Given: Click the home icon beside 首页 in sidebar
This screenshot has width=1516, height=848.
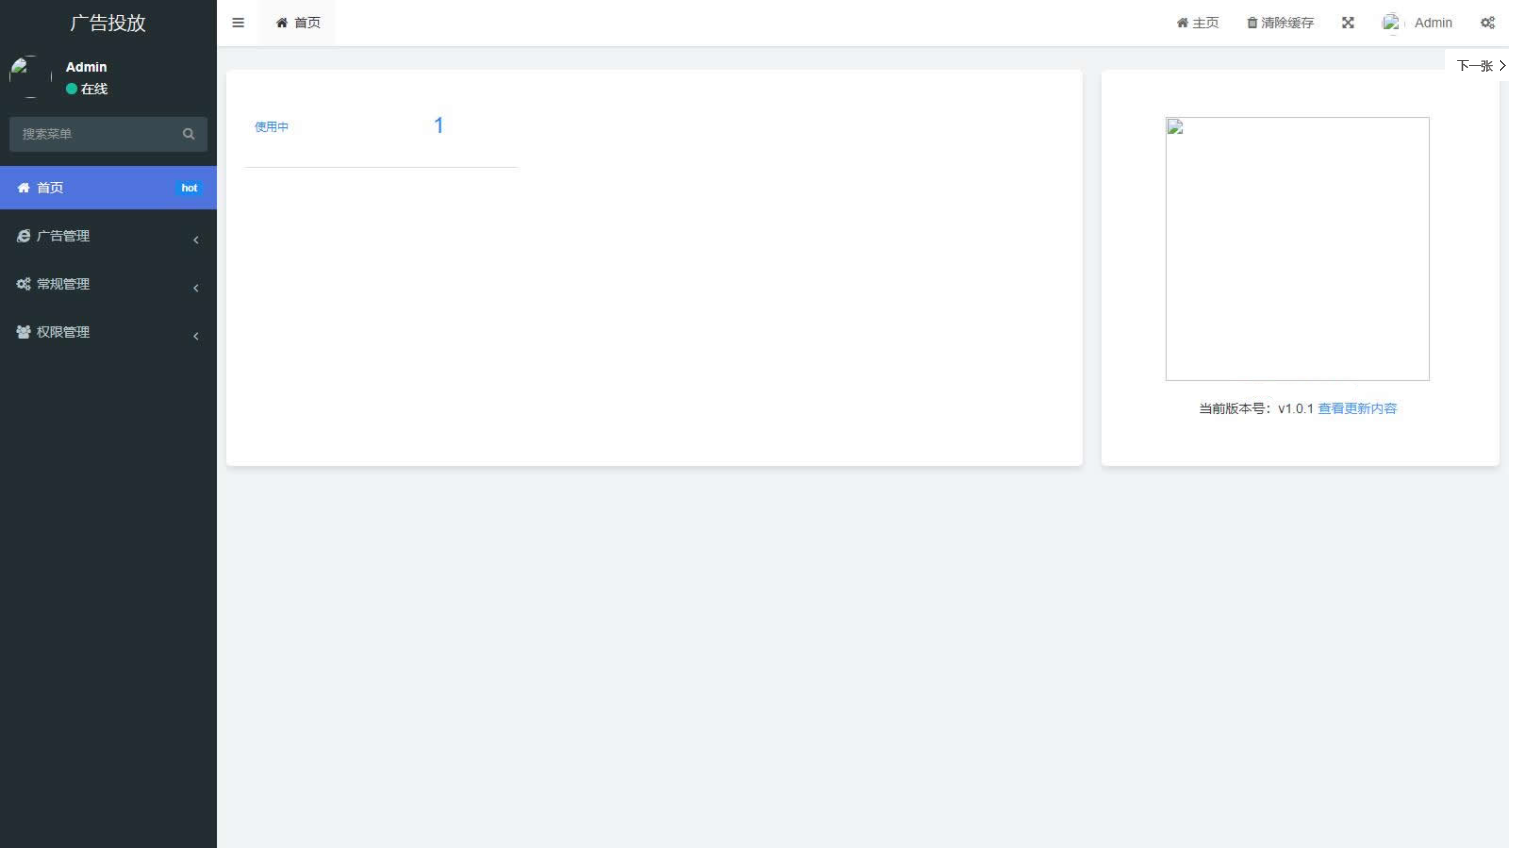Looking at the screenshot, I should (23, 188).
